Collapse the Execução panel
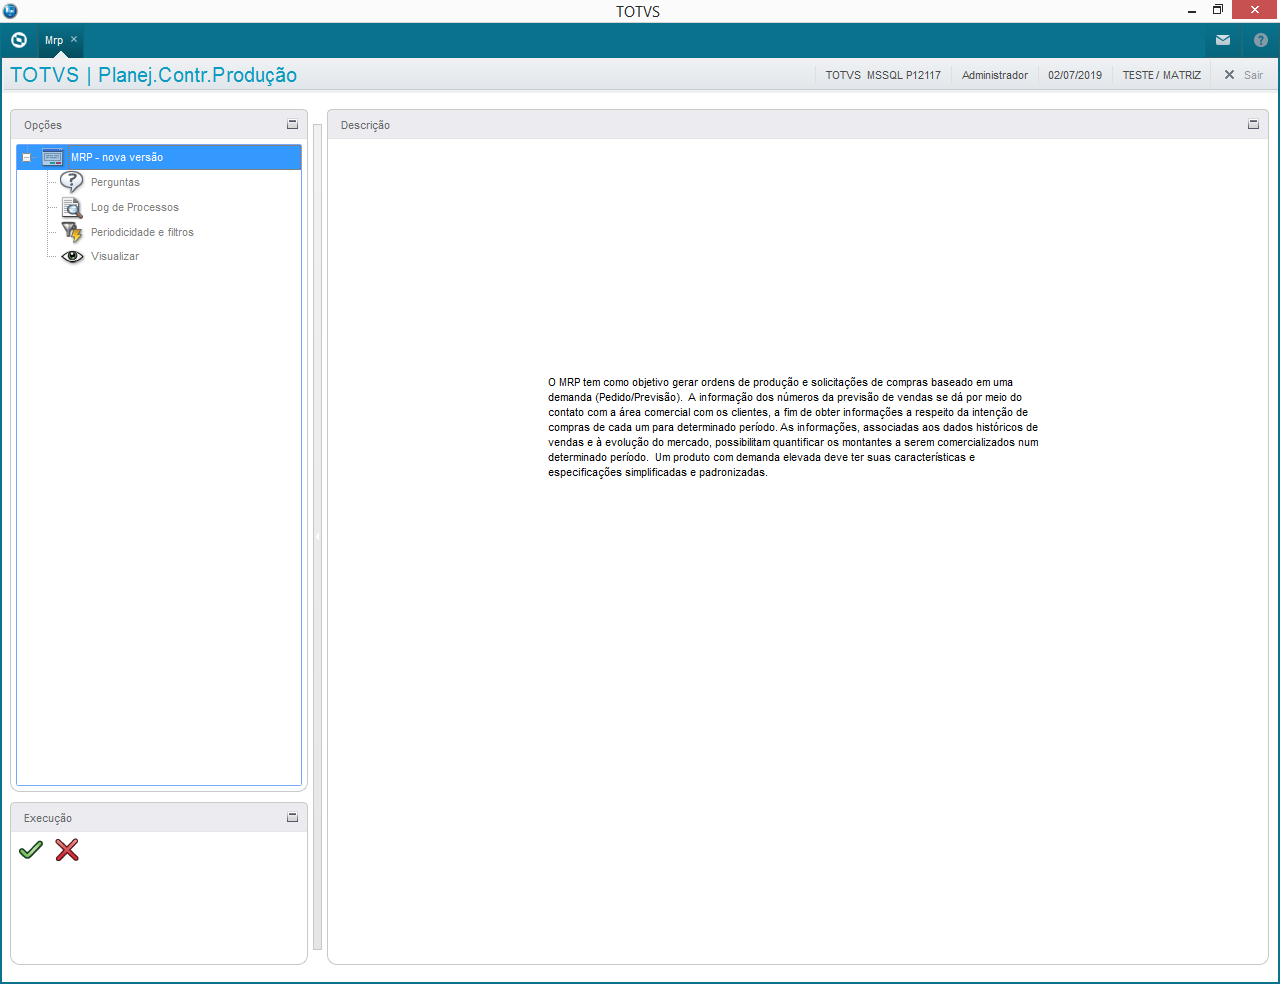This screenshot has width=1280, height=984. [292, 818]
